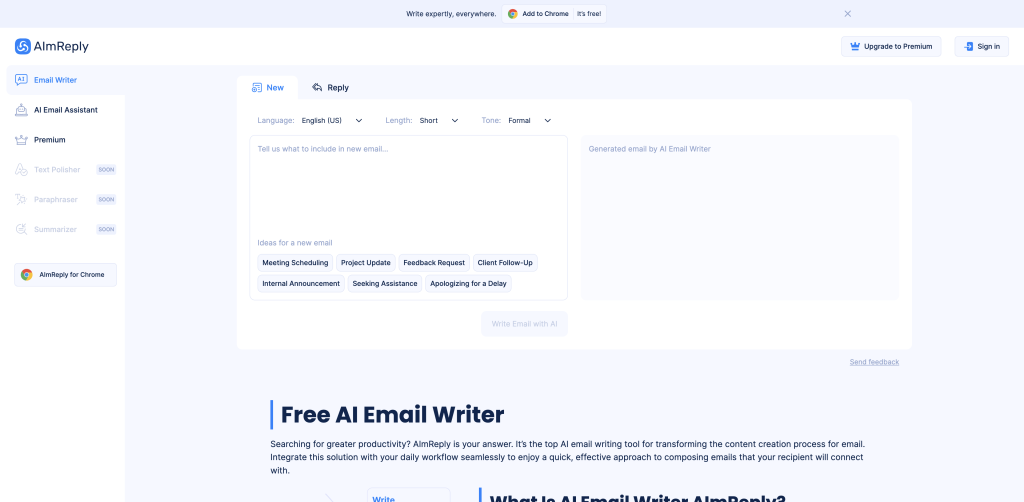Select Text Polisher sidebar item
Viewport: 1024px width, 502px height.
tap(65, 170)
